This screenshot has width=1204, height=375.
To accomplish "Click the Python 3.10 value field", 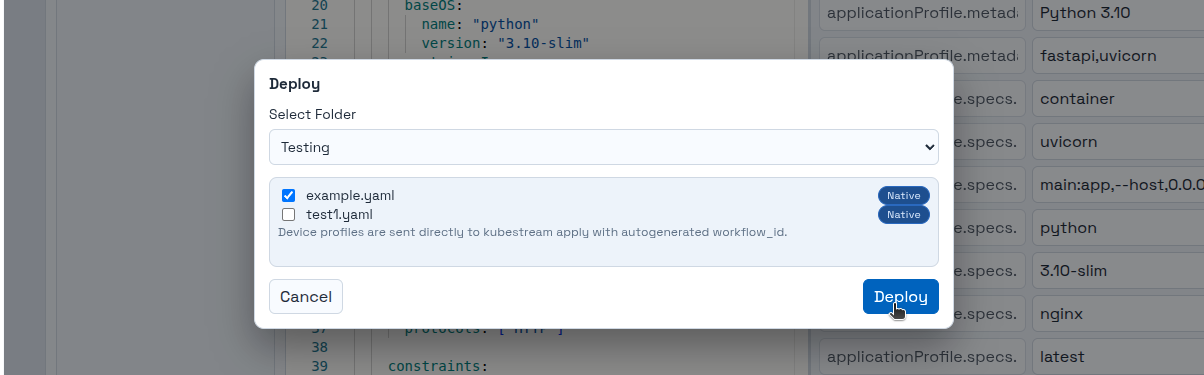I will pyautogui.click(x=1118, y=14).
